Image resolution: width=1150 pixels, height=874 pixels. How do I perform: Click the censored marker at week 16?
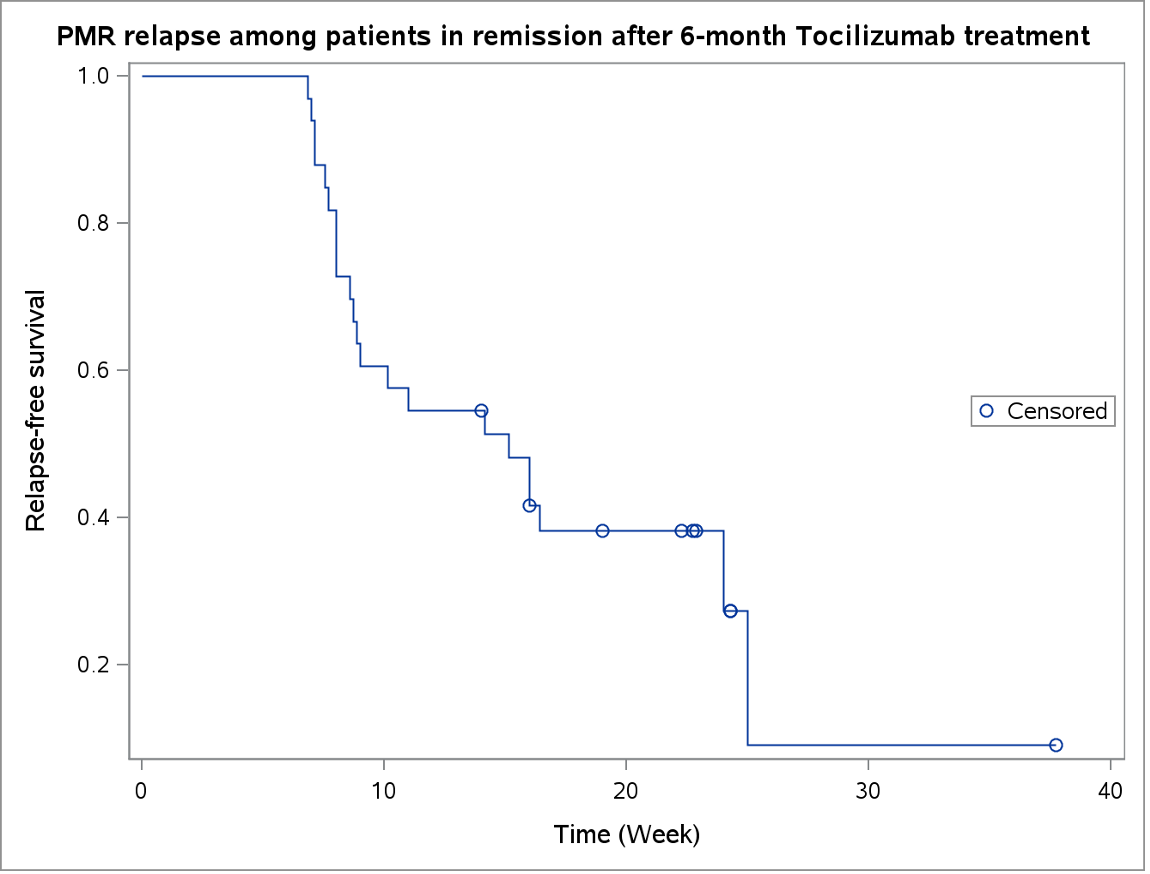point(529,505)
